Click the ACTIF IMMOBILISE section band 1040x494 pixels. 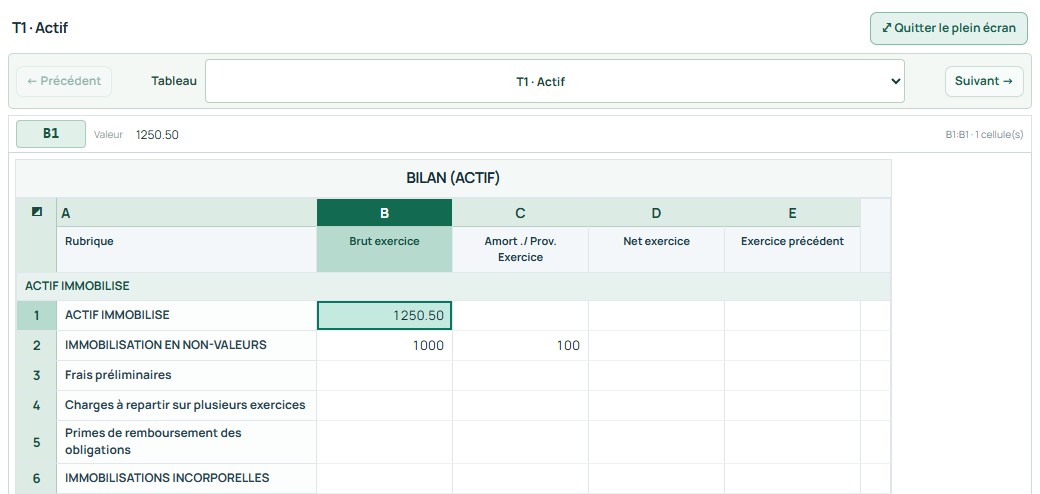[x=453, y=286]
